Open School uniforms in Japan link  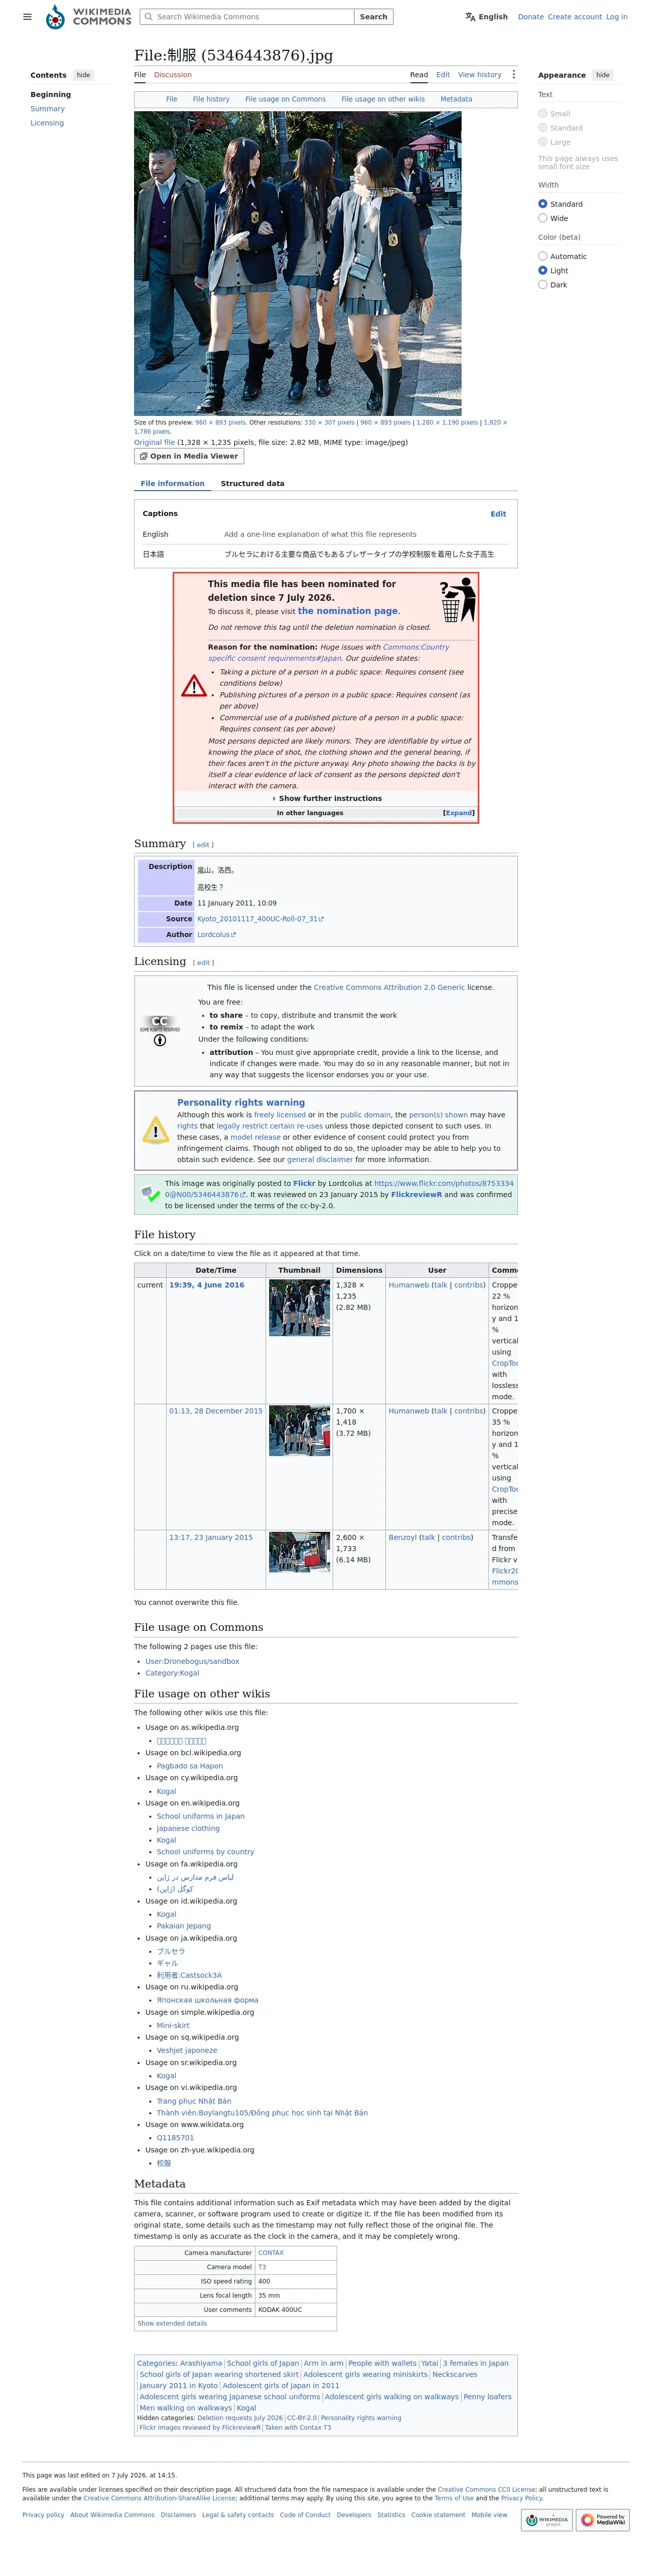tap(200, 1816)
